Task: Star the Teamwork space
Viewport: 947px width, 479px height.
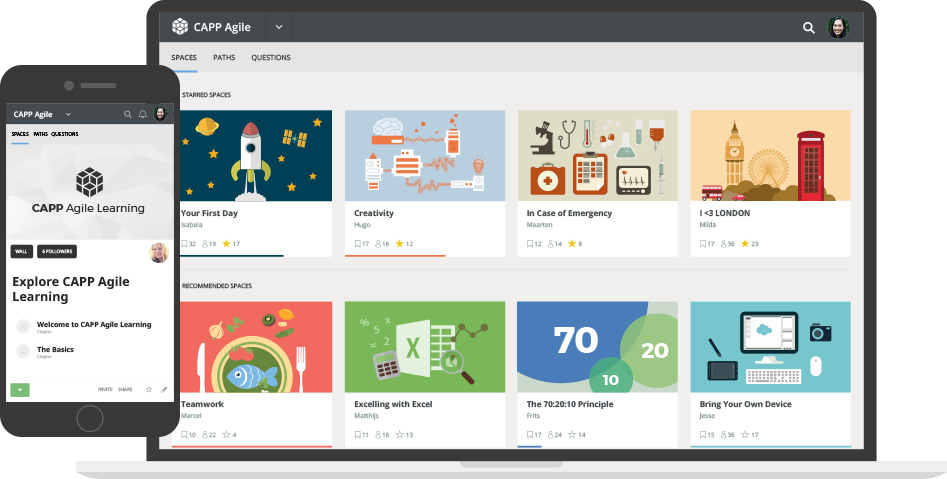Action: [x=226, y=434]
